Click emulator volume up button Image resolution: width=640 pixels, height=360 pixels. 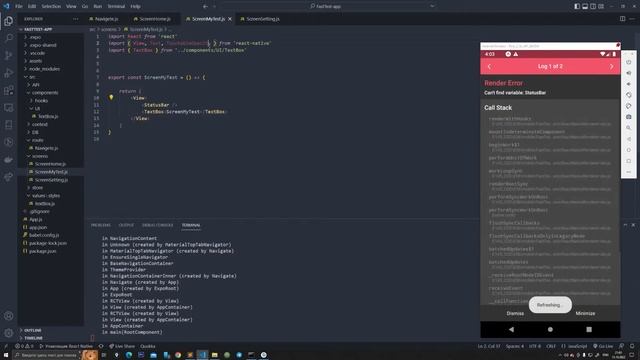(629, 73)
